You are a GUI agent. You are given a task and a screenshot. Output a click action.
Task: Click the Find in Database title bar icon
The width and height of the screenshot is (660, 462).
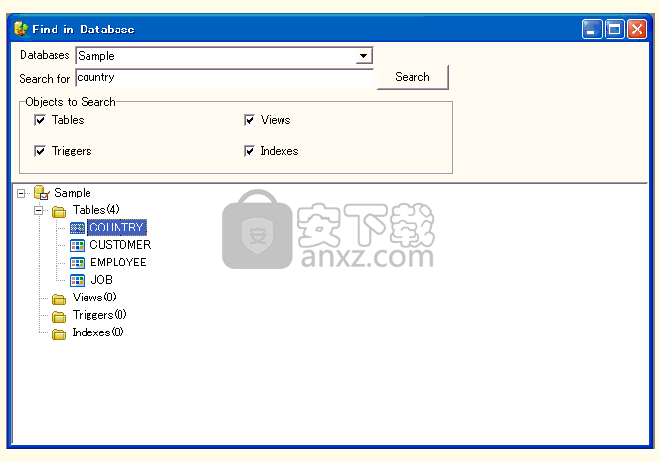pos(21,29)
